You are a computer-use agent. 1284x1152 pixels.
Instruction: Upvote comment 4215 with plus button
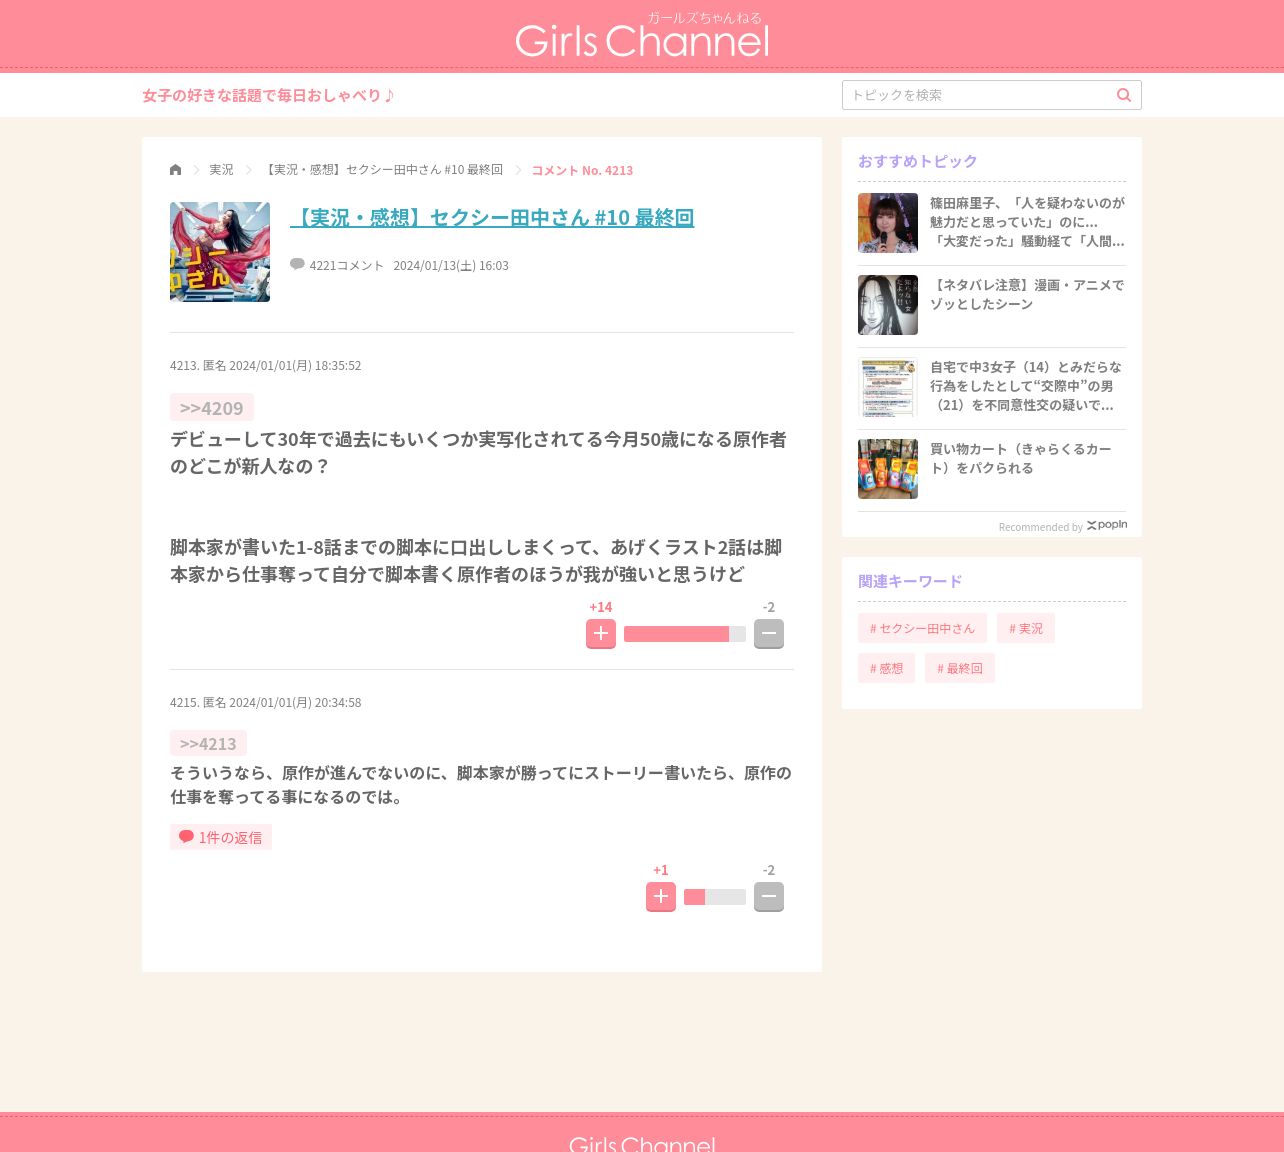coord(661,896)
